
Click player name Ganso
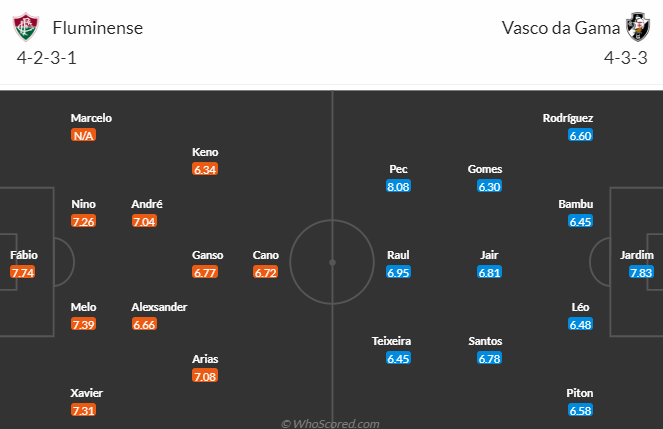coord(208,255)
